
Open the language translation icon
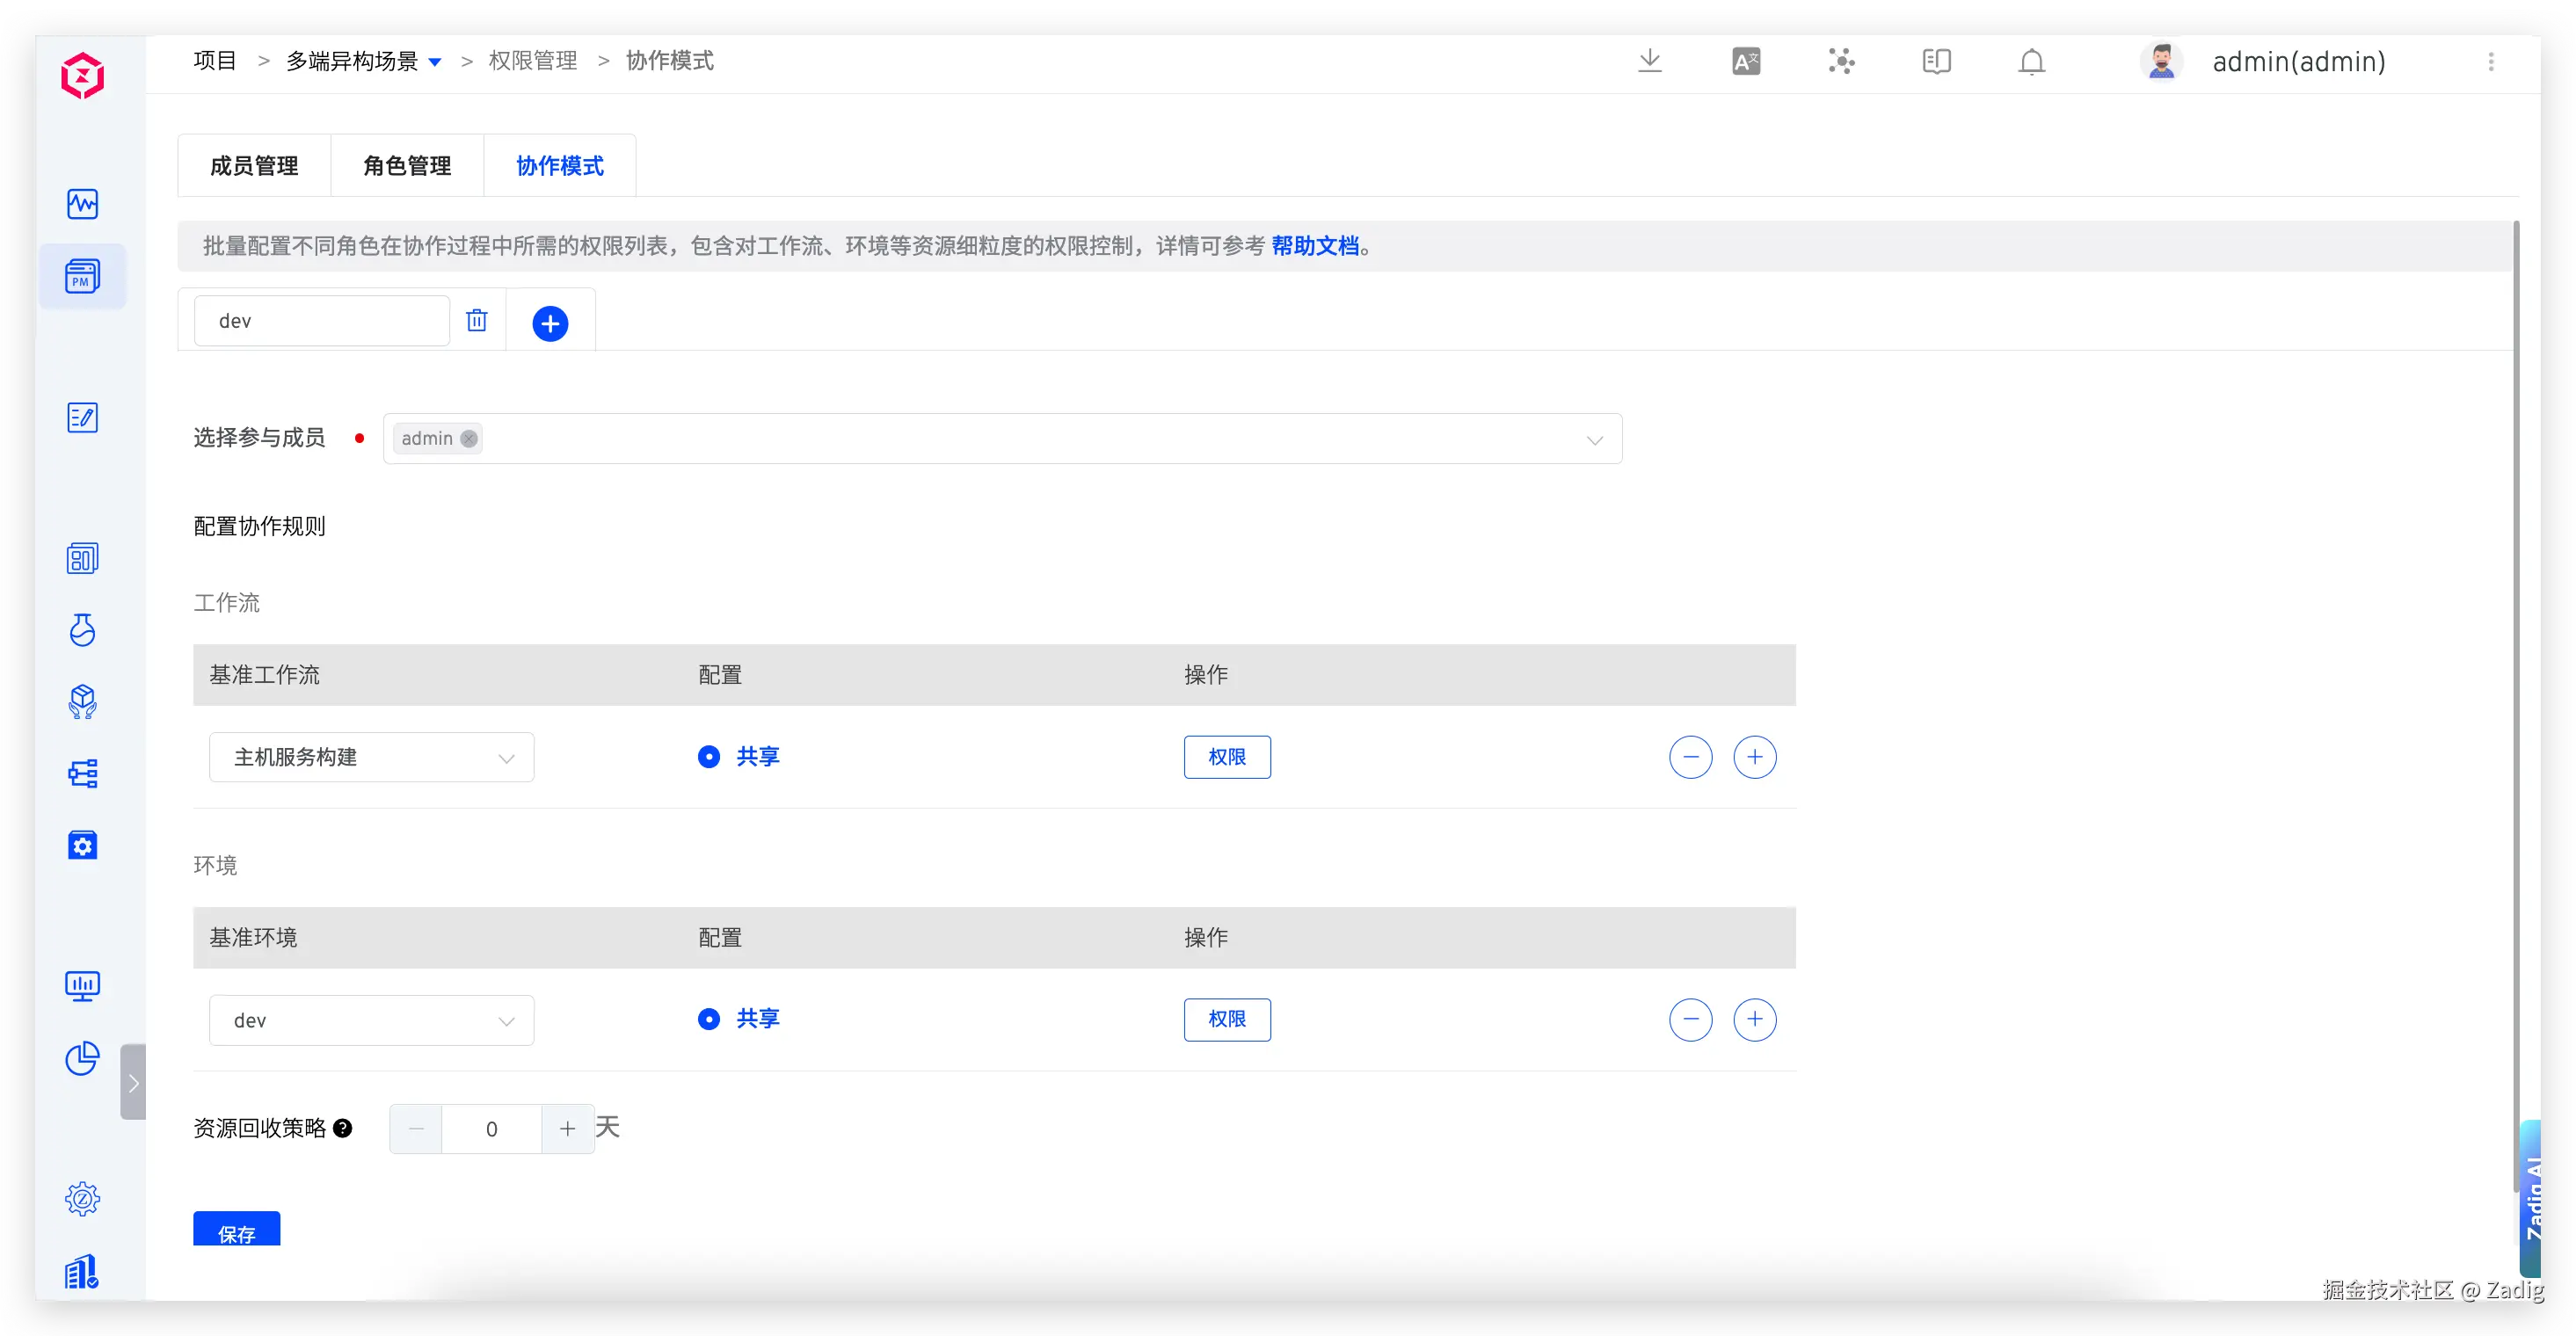click(1746, 62)
